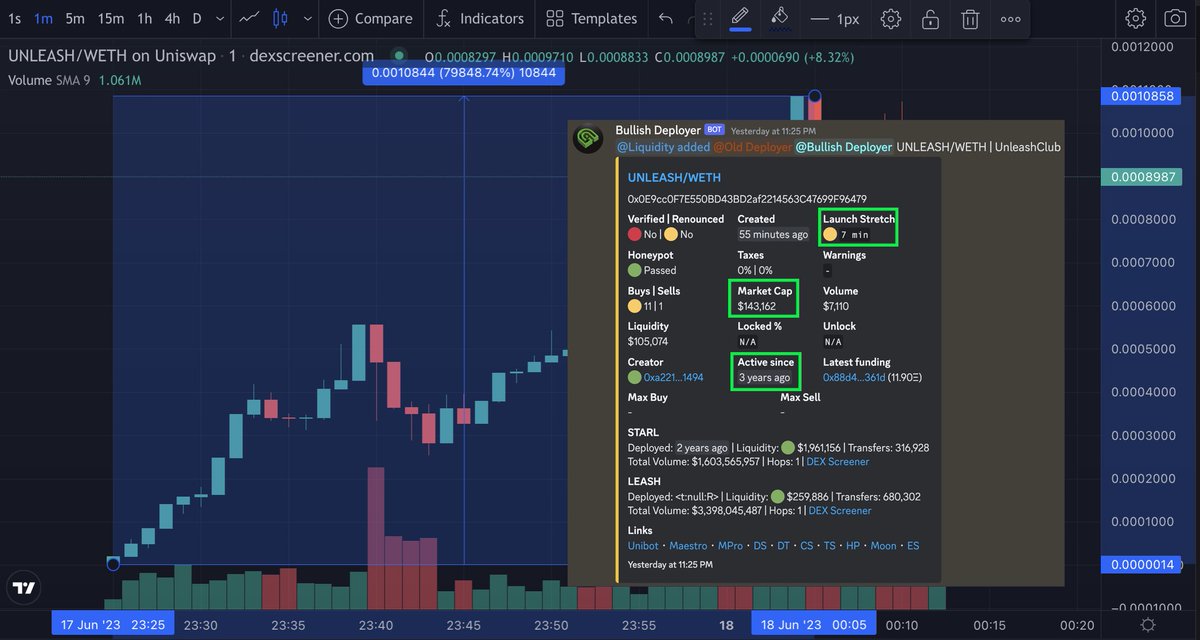Viewport: 1200px width, 640px height.
Task: Open chart settings gear at top right
Action: (x=1135, y=18)
